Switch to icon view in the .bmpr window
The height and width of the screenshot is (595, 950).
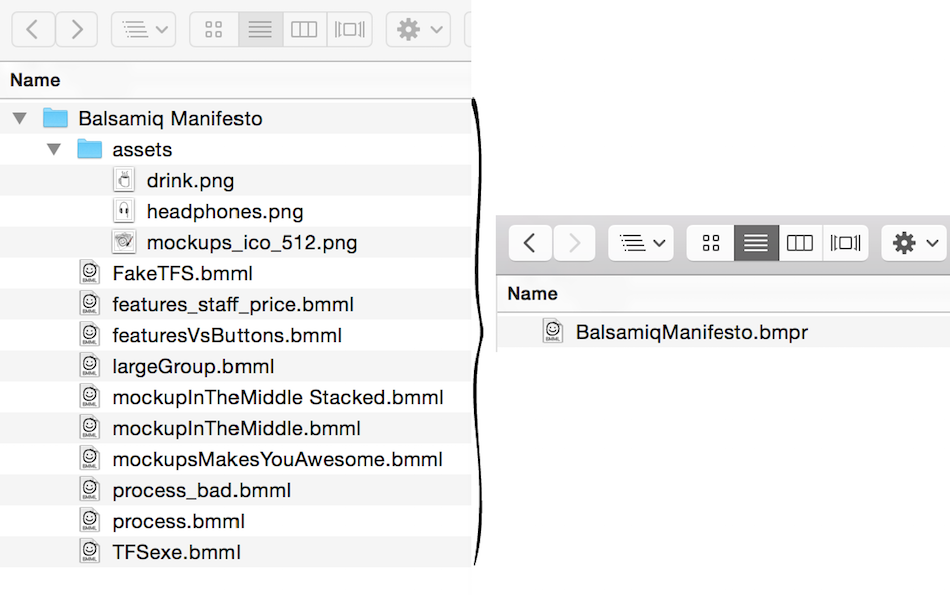[x=711, y=243]
